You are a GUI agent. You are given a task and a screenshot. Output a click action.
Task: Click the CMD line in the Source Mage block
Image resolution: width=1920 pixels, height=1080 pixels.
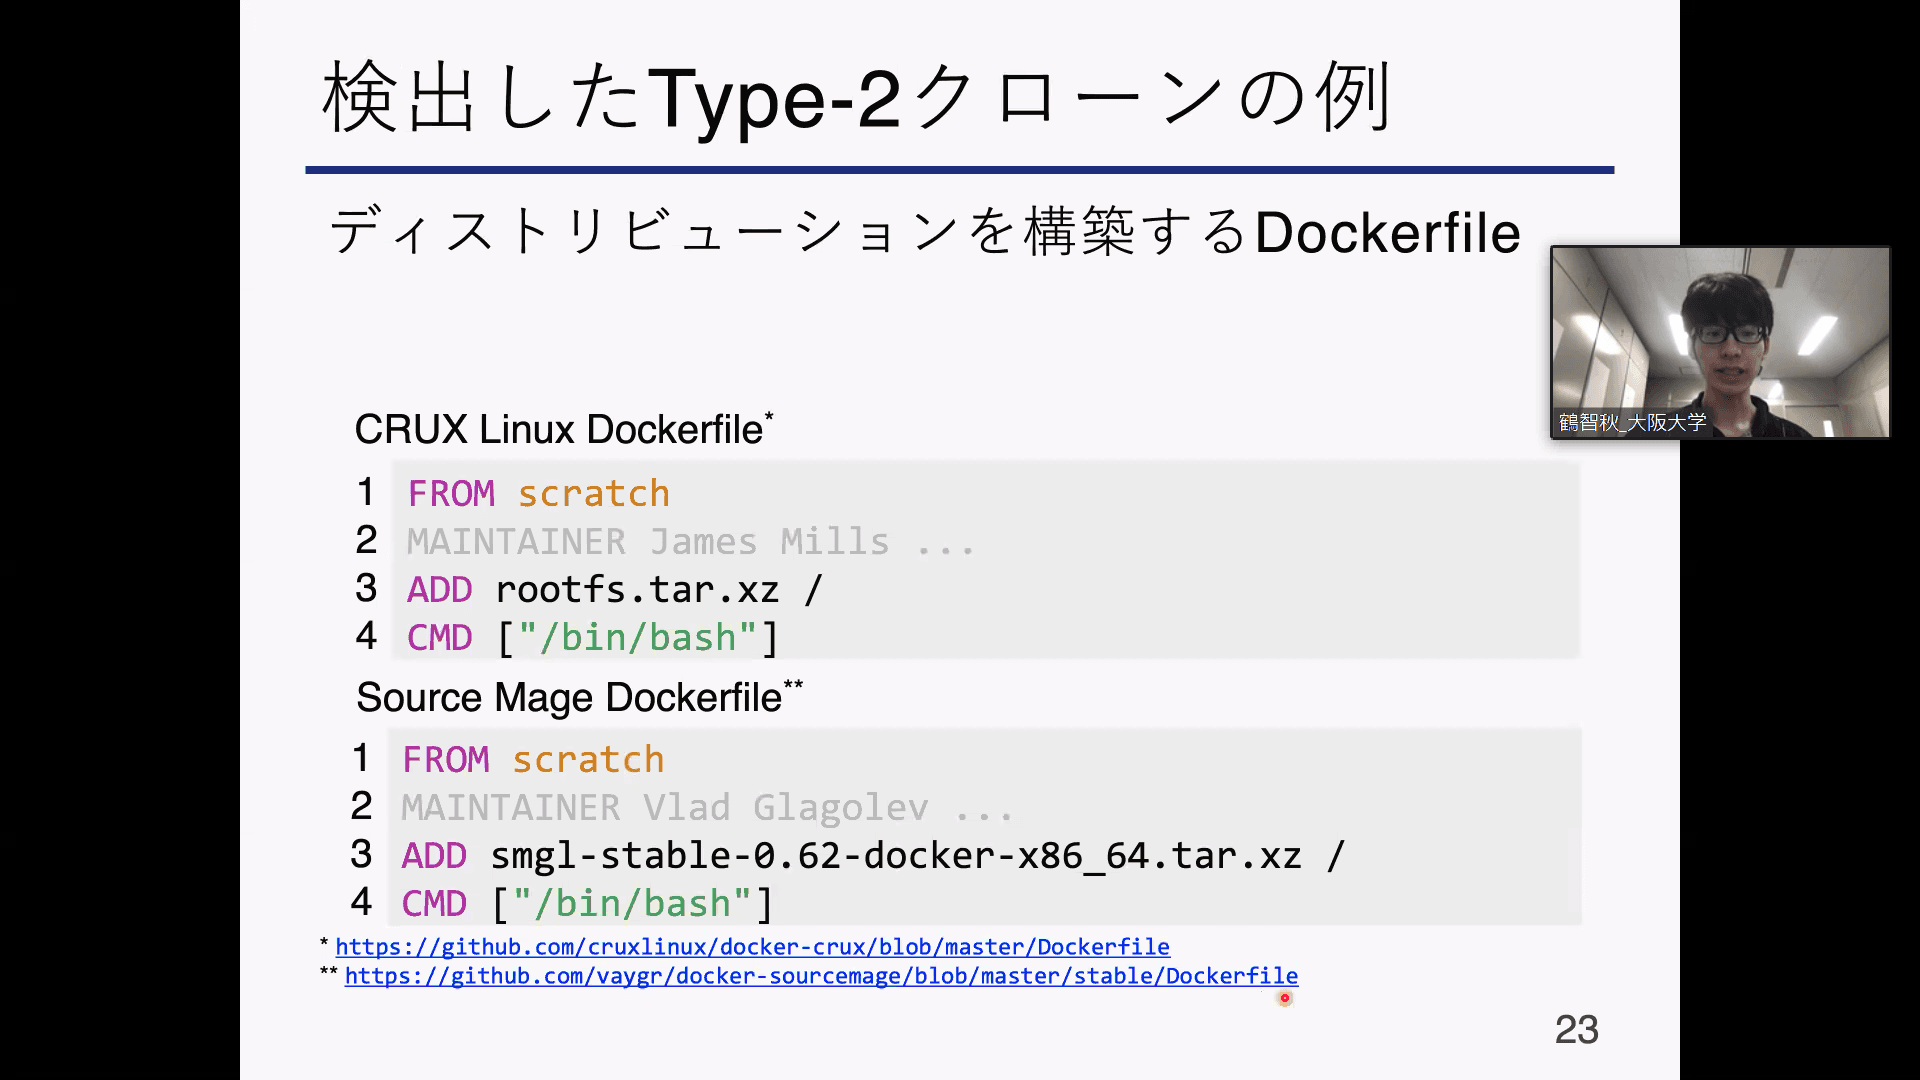coord(587,904)
